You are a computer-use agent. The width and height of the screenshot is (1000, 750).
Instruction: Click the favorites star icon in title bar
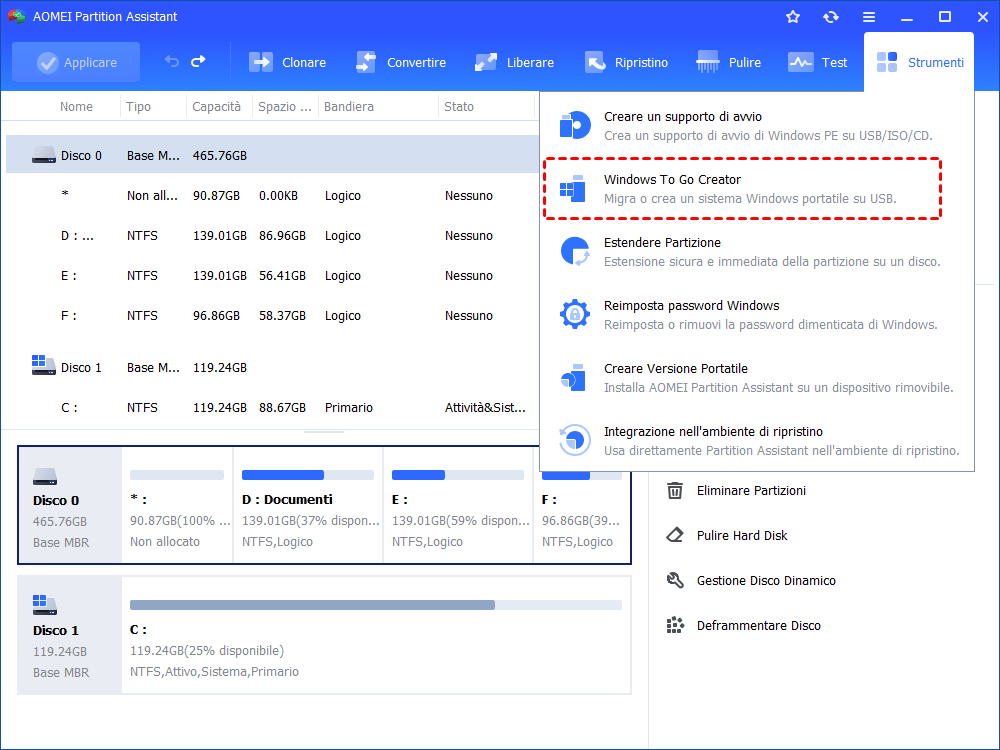(x=793, y=17)
